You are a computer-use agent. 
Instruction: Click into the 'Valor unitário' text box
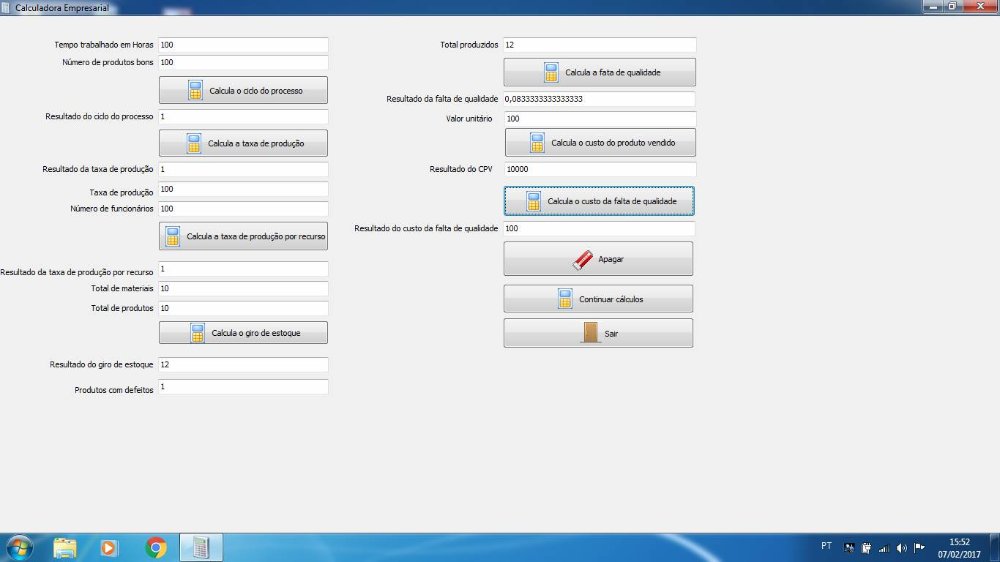coord(599,119)
